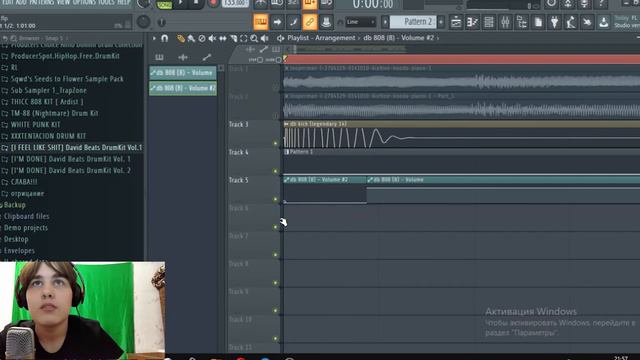
Task: Open Playlist options menu arrow
Action: [154, 38]
